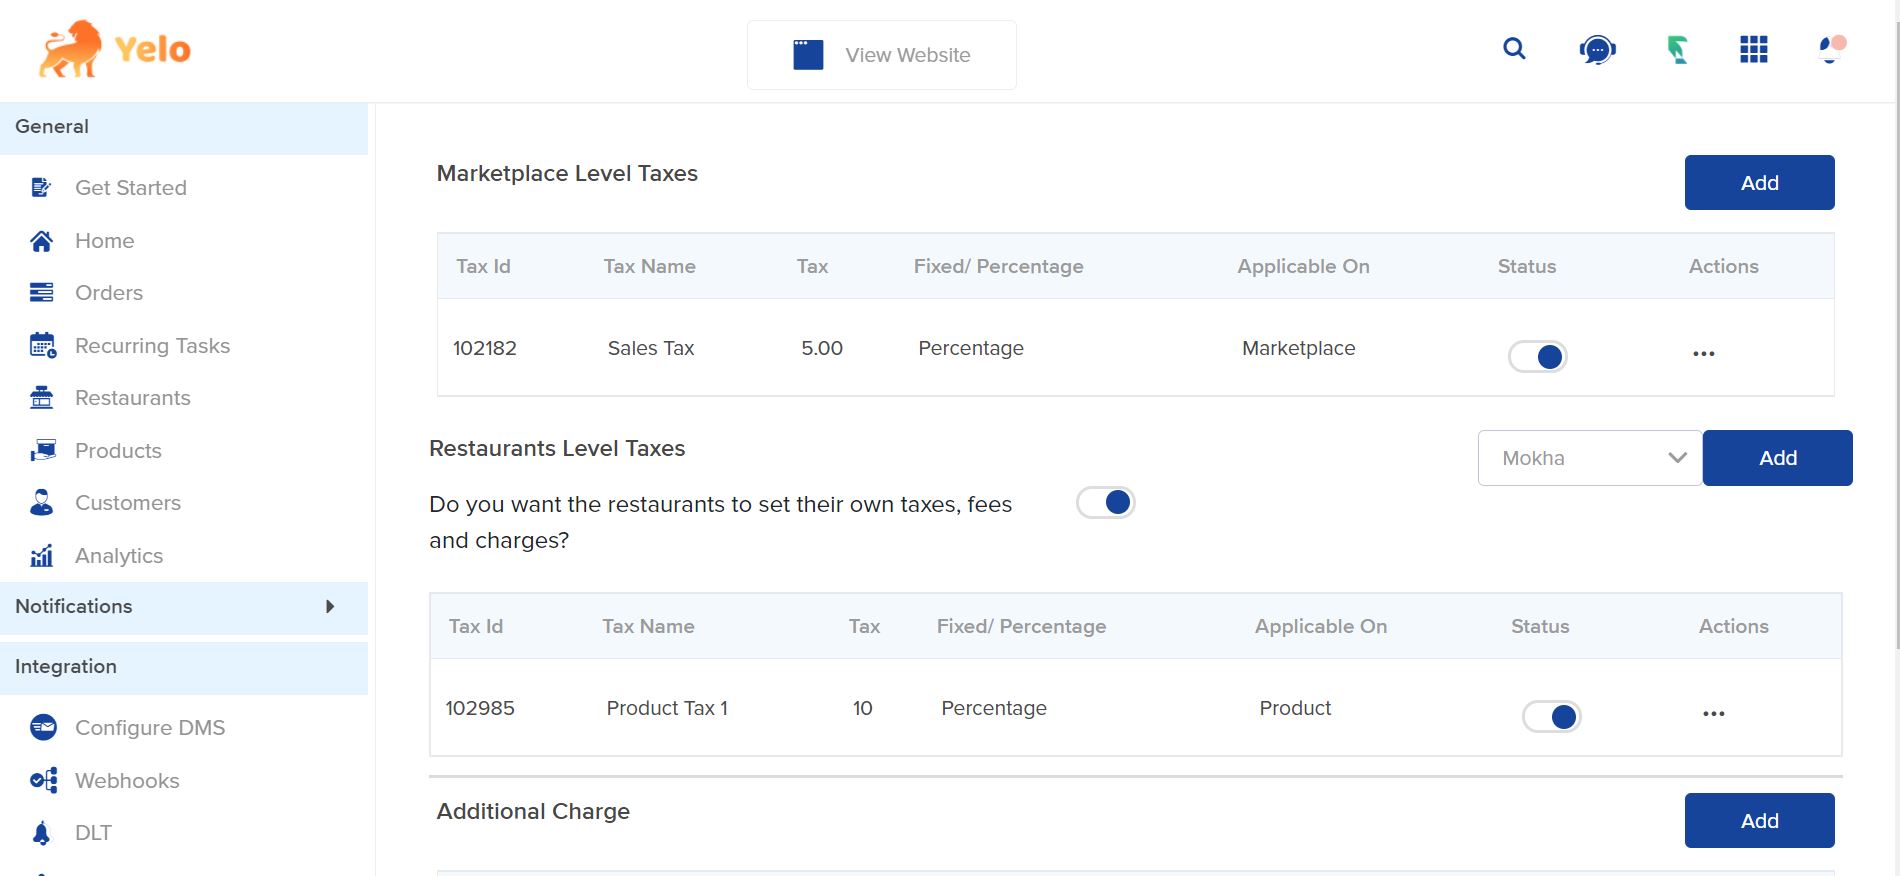This screenshot has height=876, width=1900.
Task: Toggle restaurants setting their own taxes
Action: (x=1105, y=503)
